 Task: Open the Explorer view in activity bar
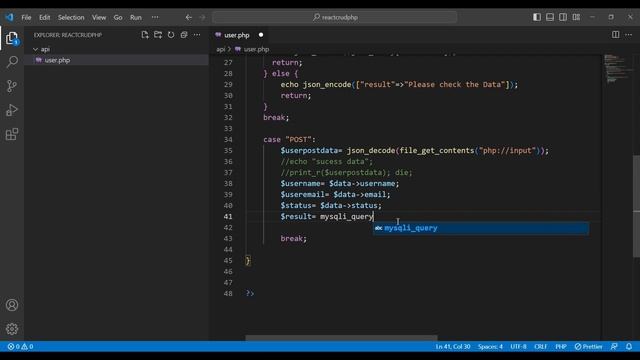click(x=12, y=38)
